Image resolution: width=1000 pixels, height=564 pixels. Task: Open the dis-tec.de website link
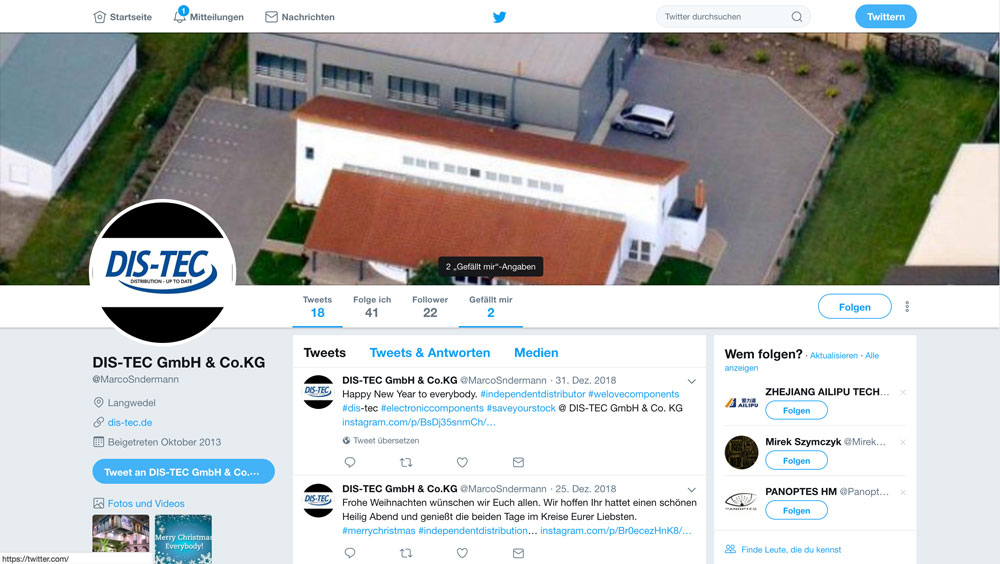pyautogui.click(x=129, y=422)
